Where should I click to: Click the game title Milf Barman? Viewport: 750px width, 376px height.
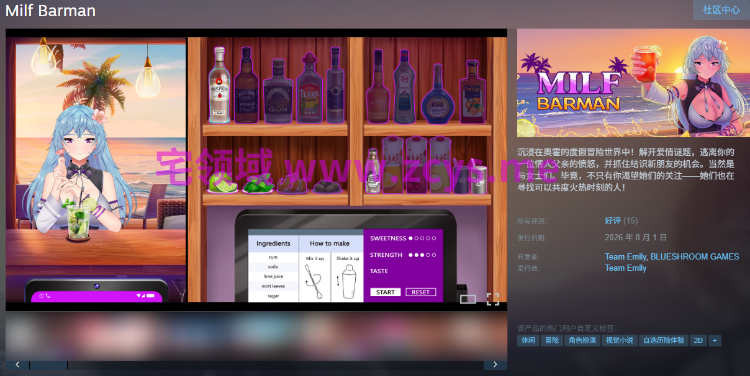pyautogui.click(x=50, y=11)
